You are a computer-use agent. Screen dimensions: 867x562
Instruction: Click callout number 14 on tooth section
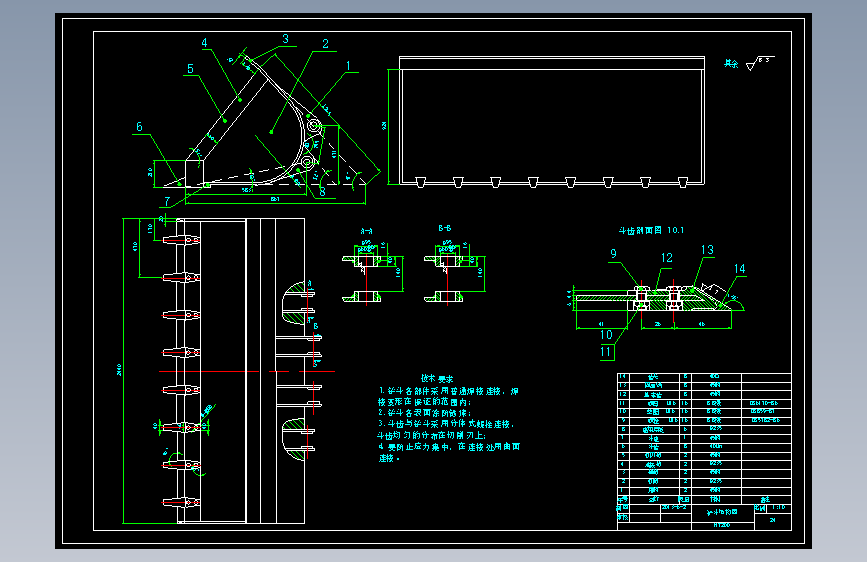[x=739, y=269]
